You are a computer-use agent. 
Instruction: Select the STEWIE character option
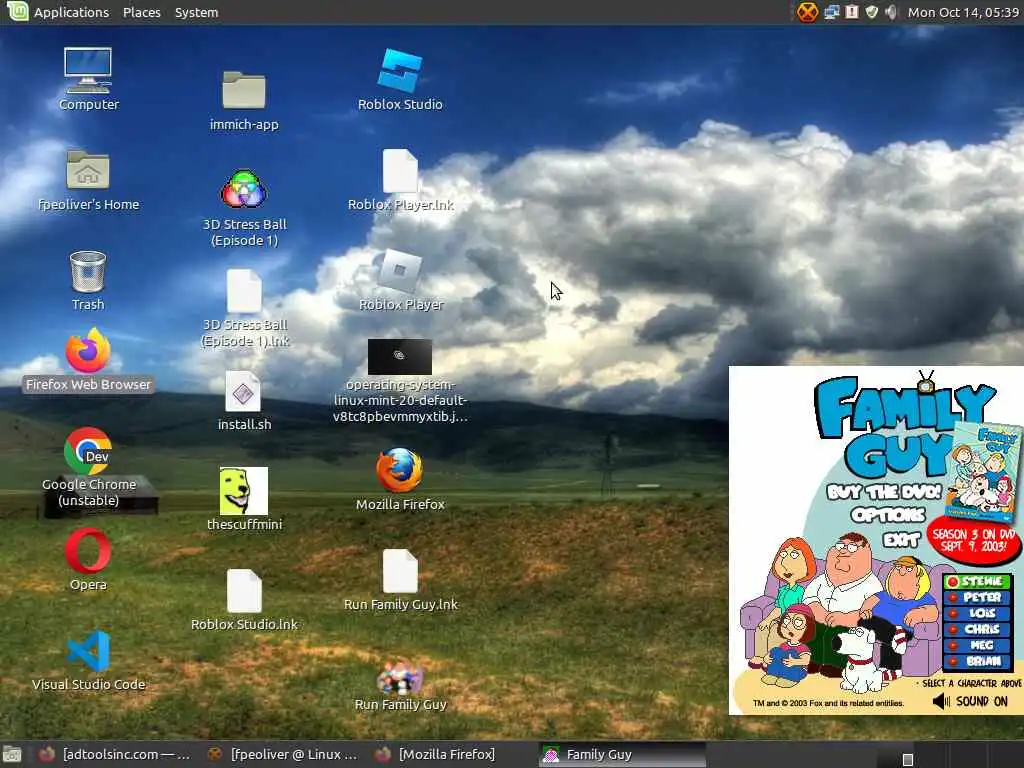pyautogui.click(x=977, y=581)
